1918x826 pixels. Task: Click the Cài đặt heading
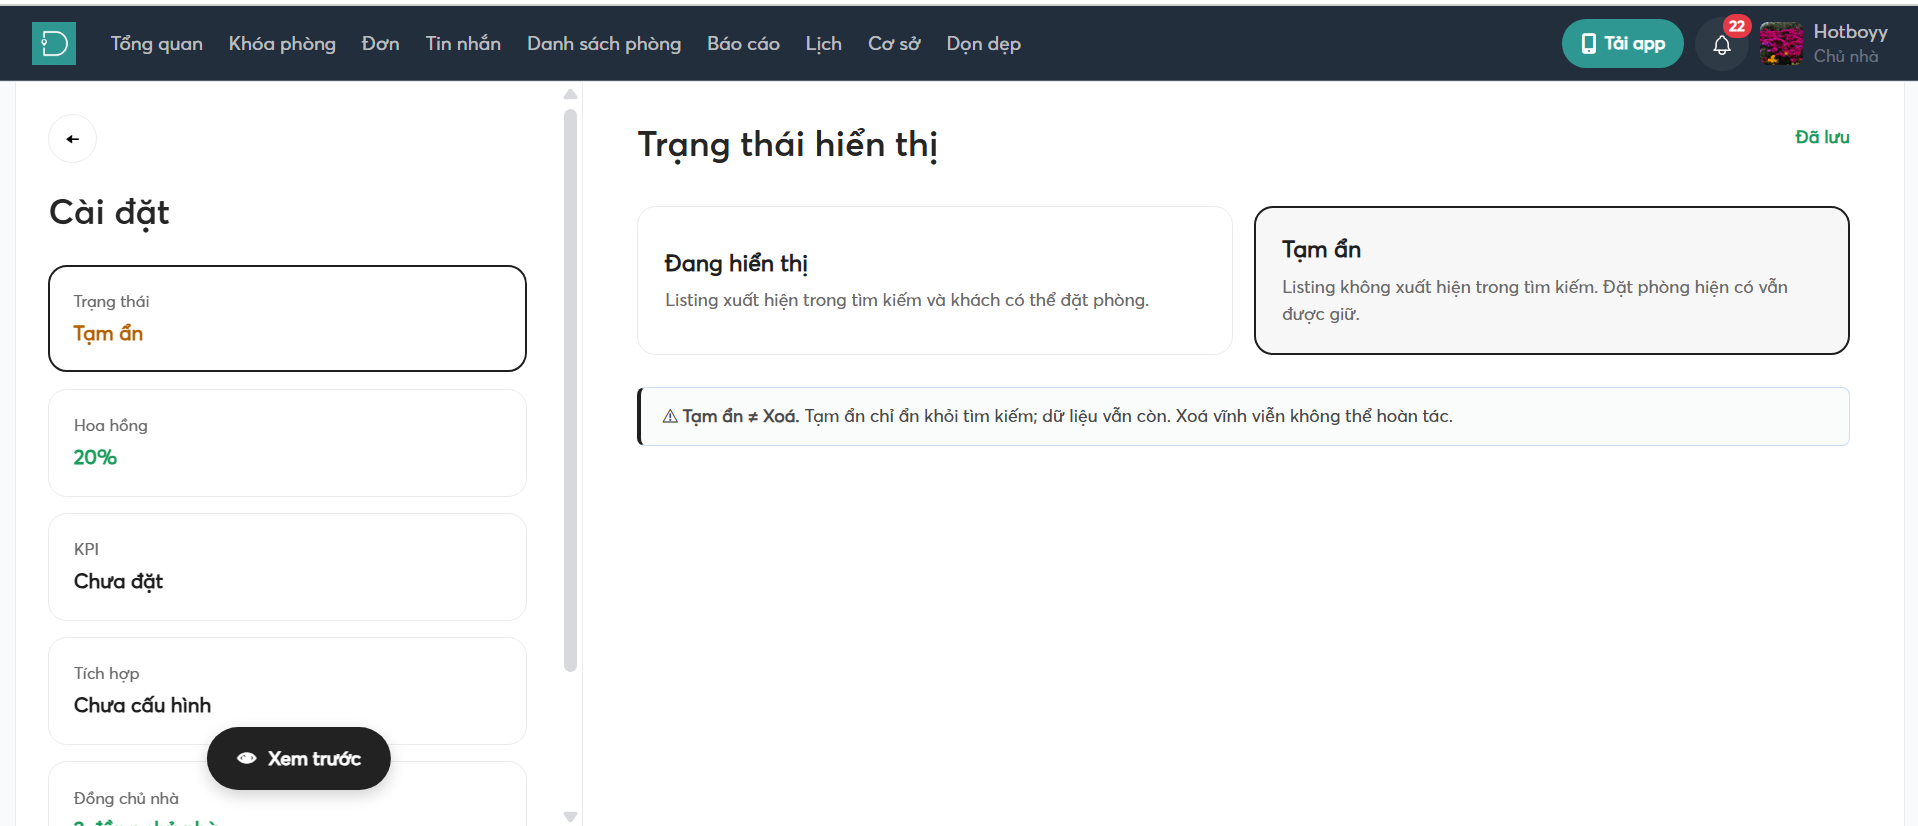coord(109,213)
